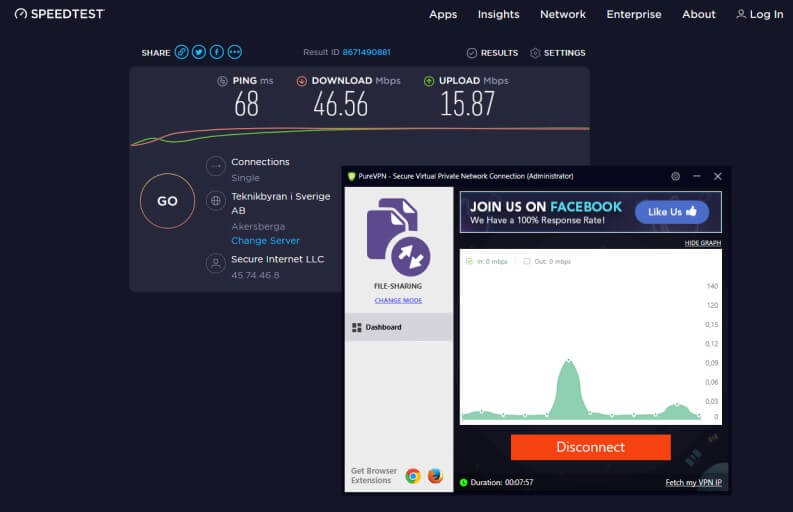Click the Duration 00:07:57 text
Image resolution: width=793 pixels, height=512 pixels.
[x=502, y=483]
